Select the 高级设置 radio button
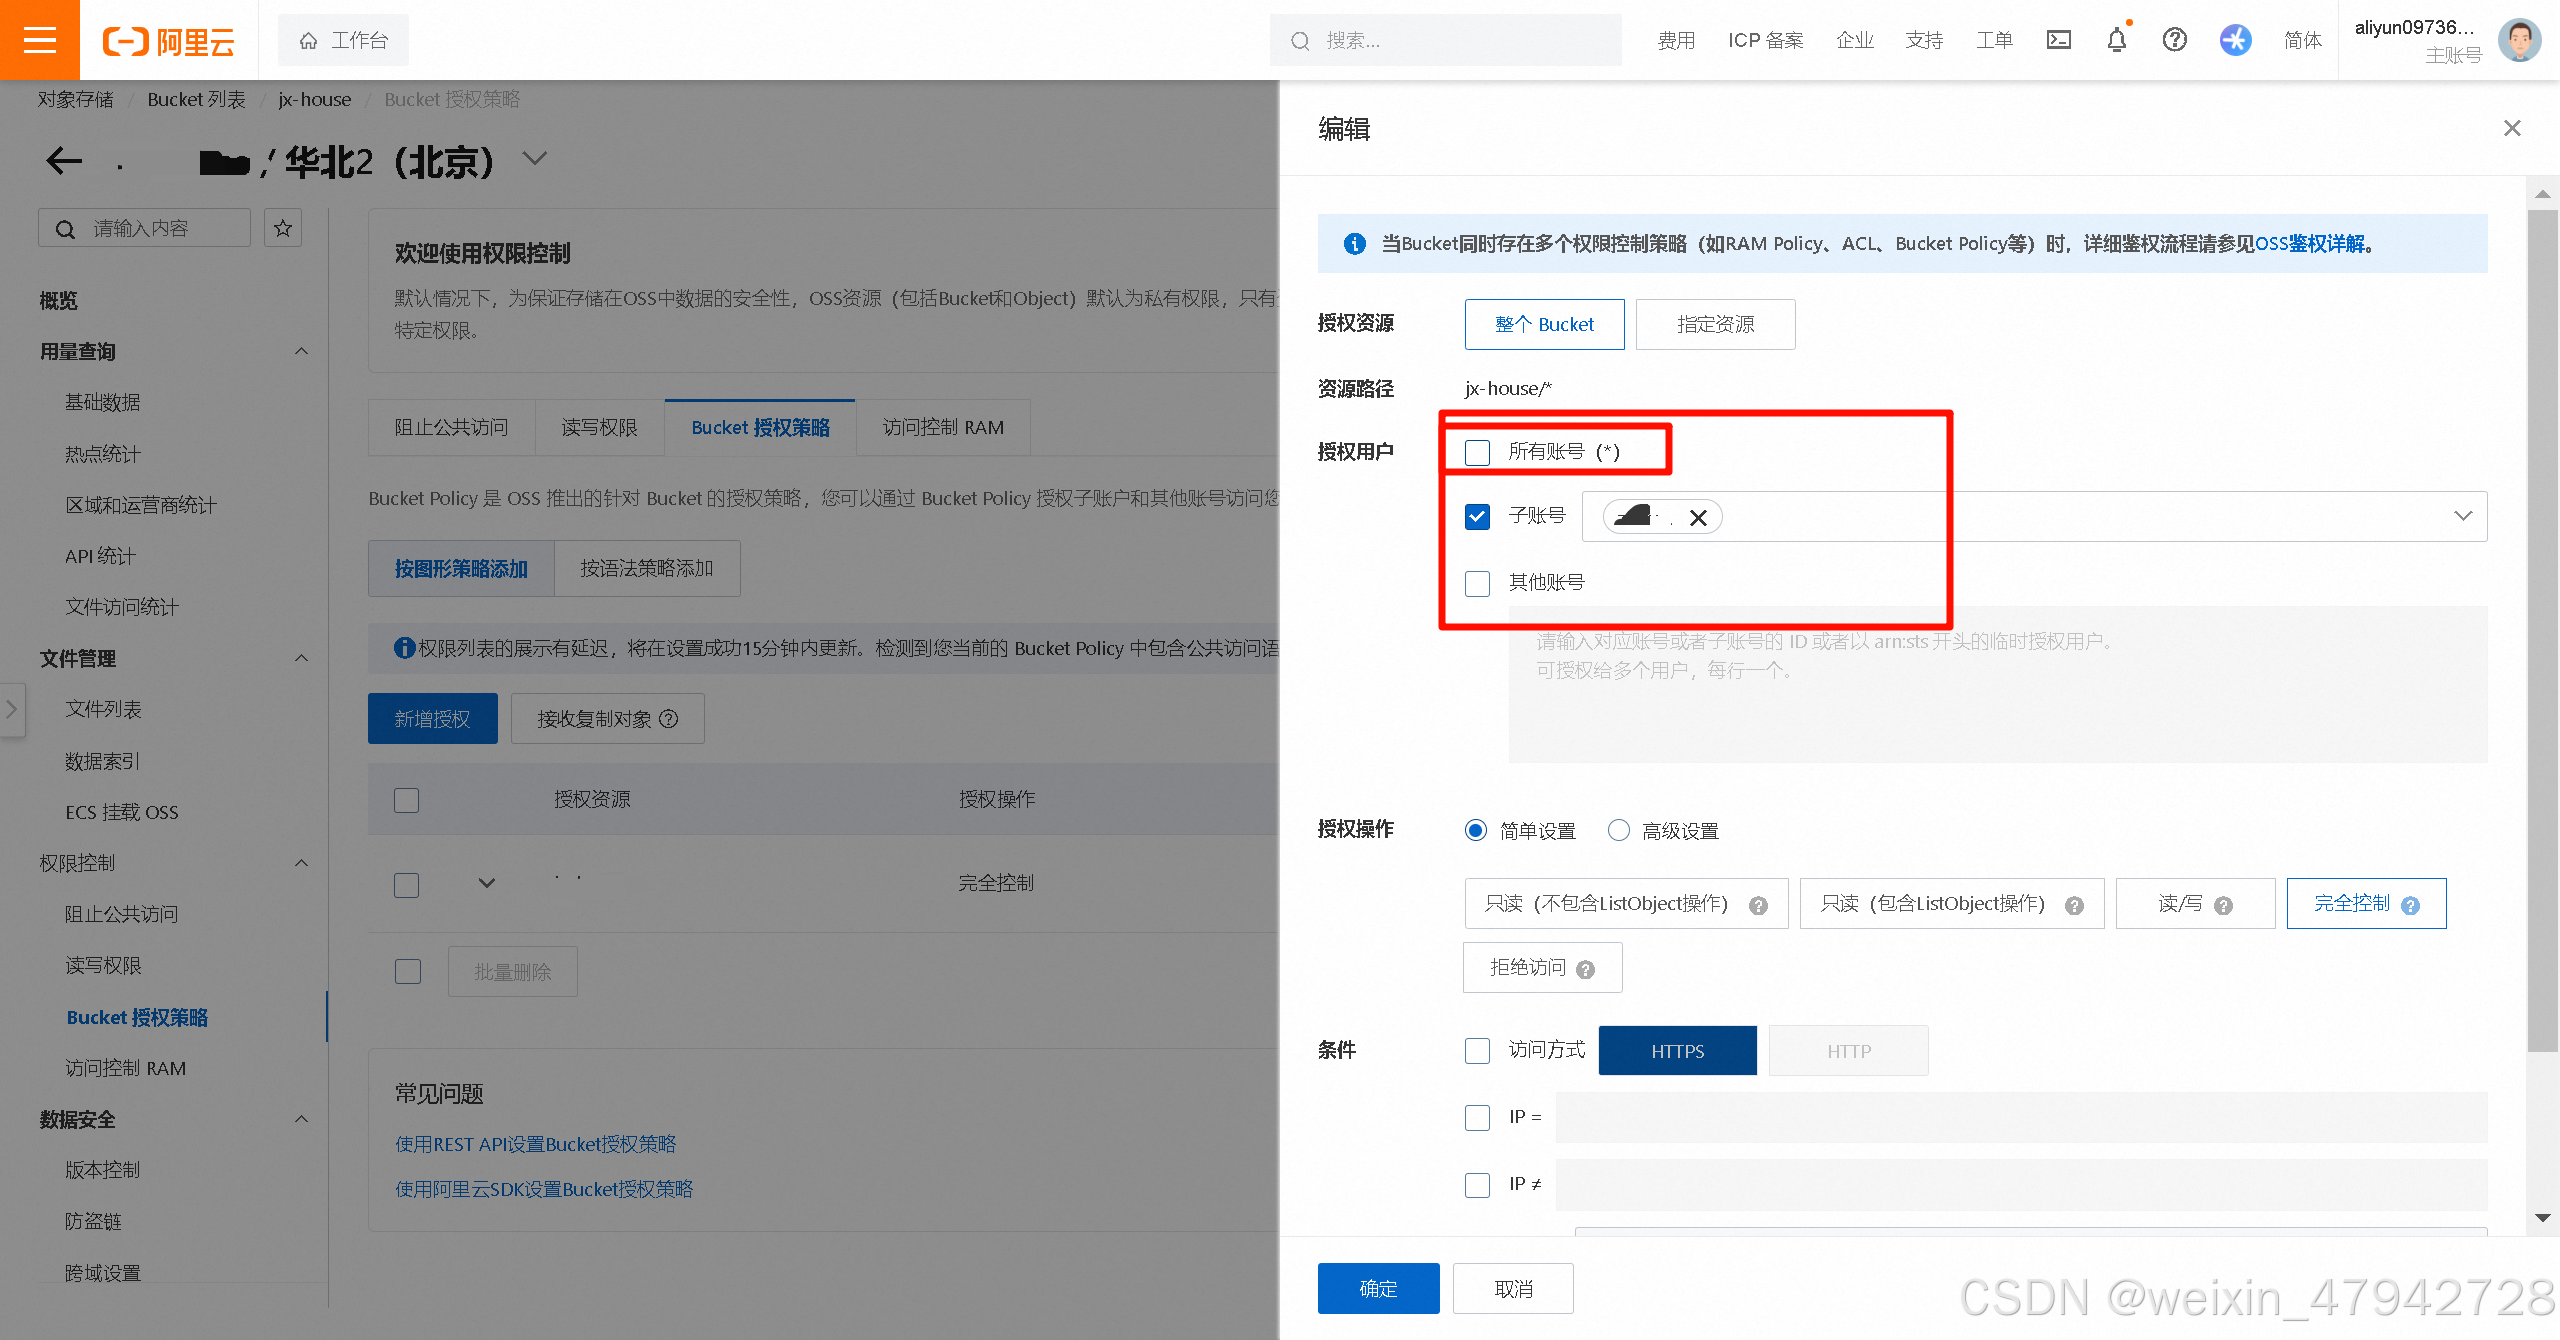2560x1340 pixels. pyautogui.click(x=1618, y=831)
